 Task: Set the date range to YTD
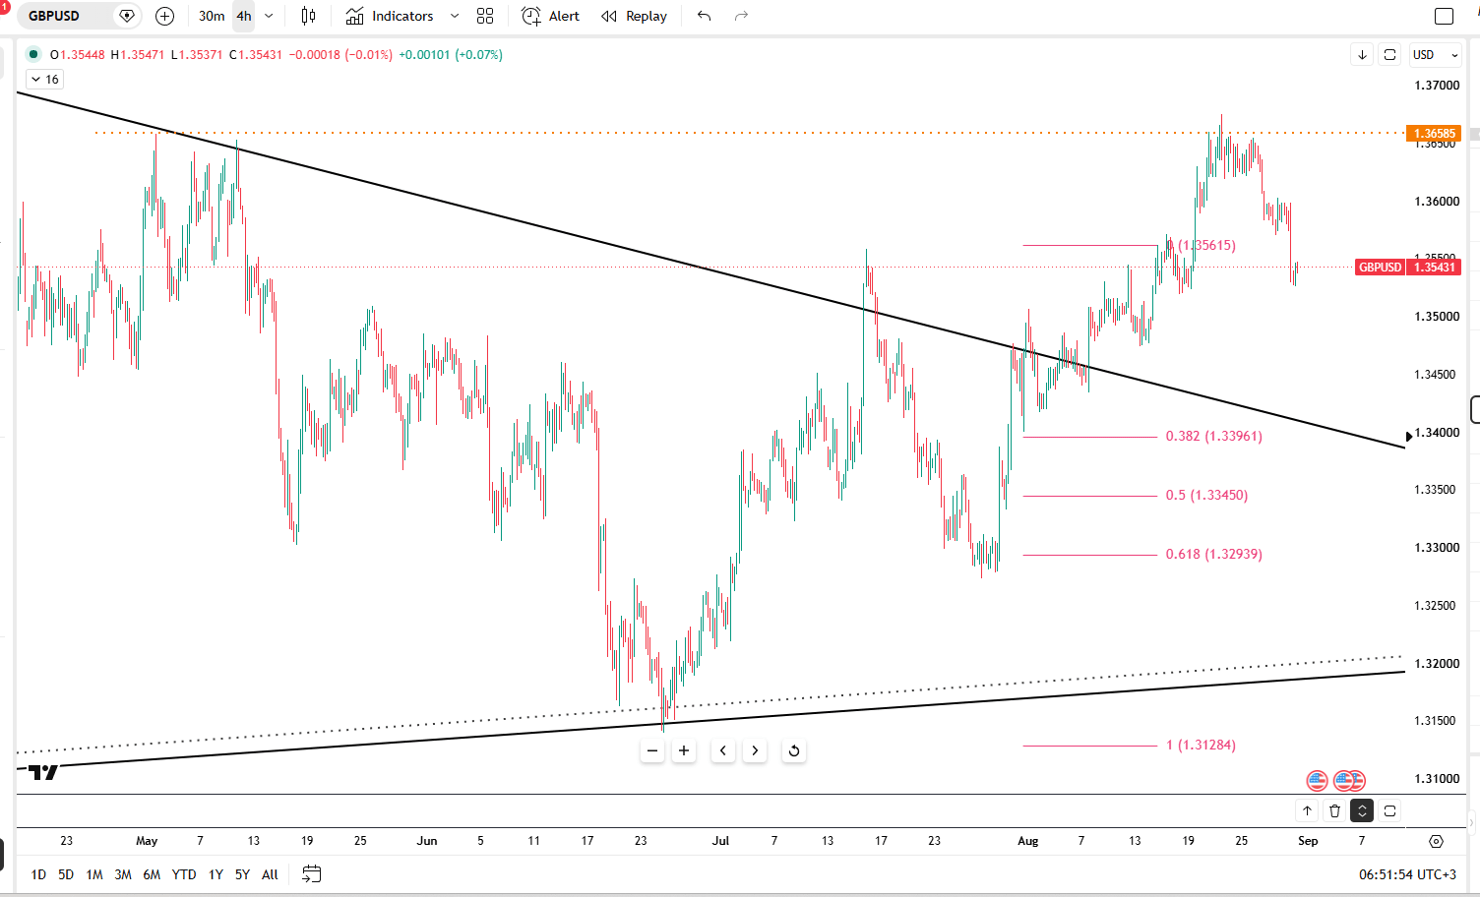point(184,874)
